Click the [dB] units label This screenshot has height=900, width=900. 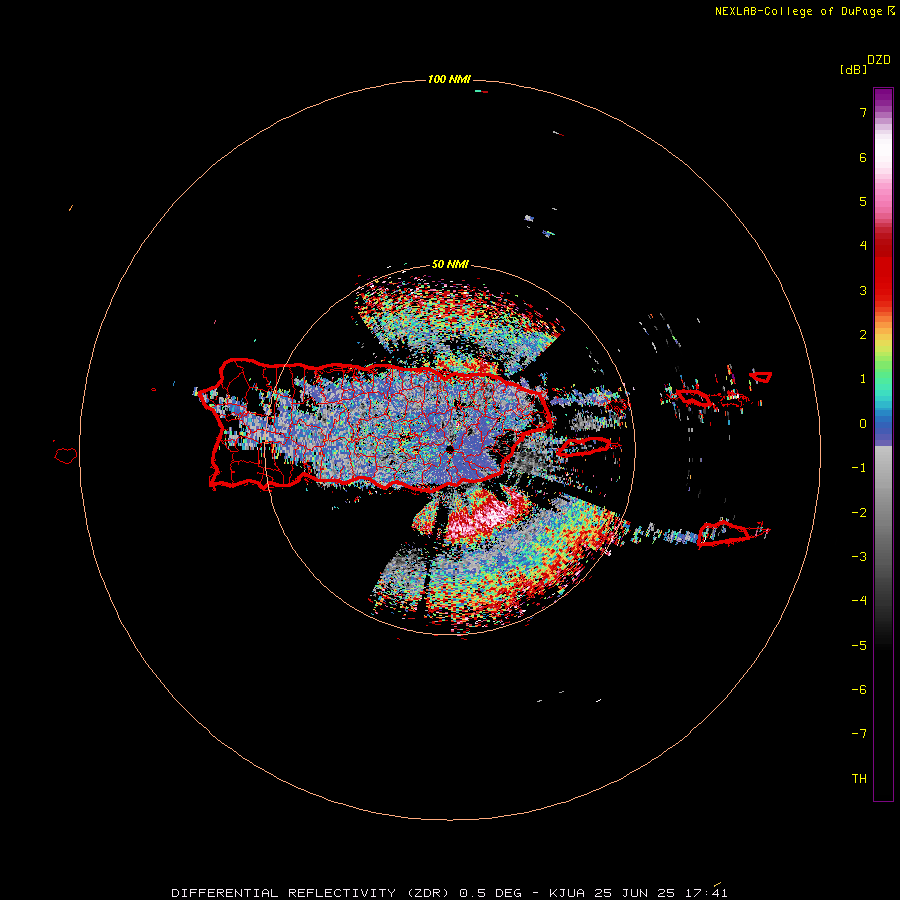[853, 69]
